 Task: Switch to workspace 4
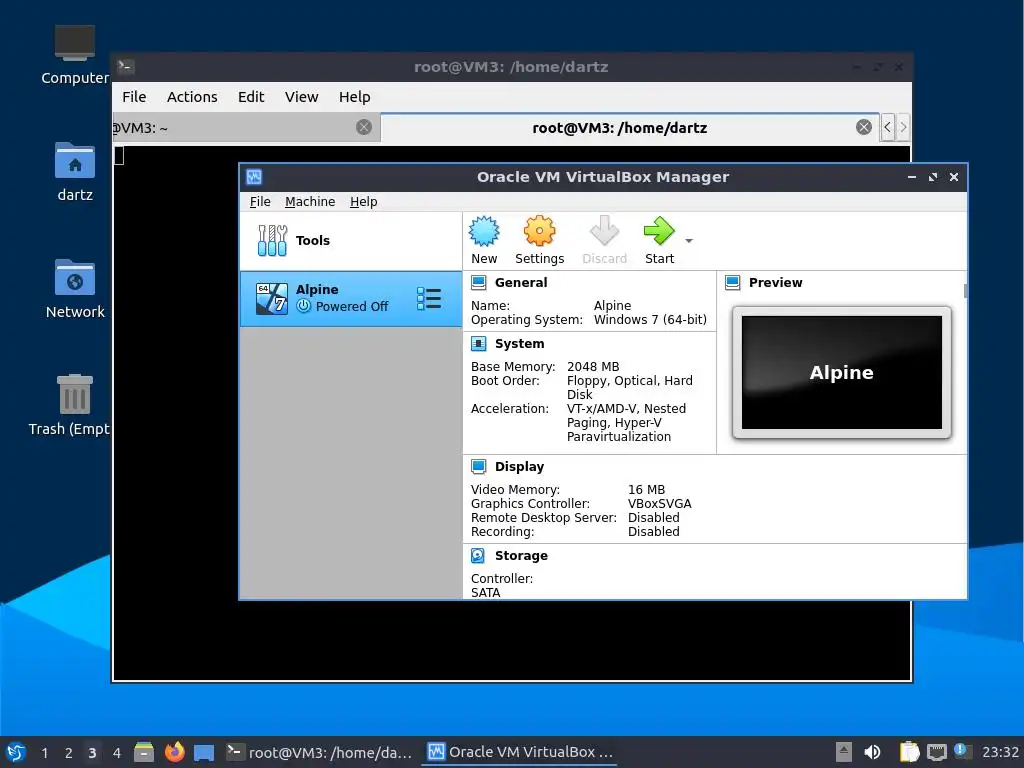116,753
